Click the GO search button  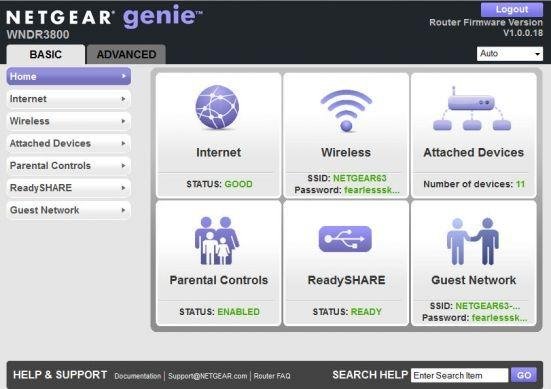pos(524,375)
